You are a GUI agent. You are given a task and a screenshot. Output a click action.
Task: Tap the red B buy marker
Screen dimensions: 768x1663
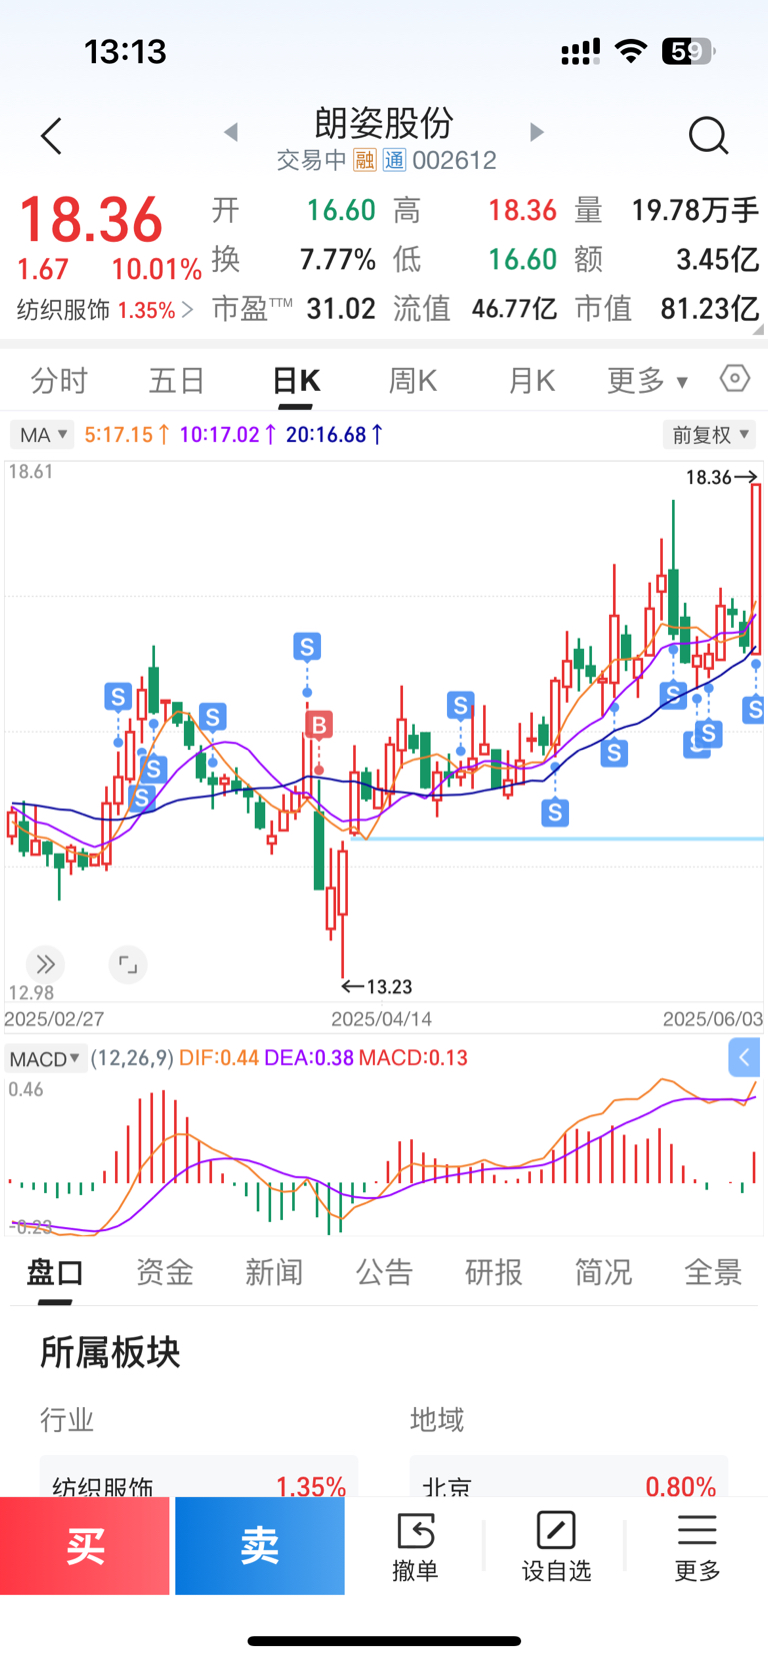(319, 725)
